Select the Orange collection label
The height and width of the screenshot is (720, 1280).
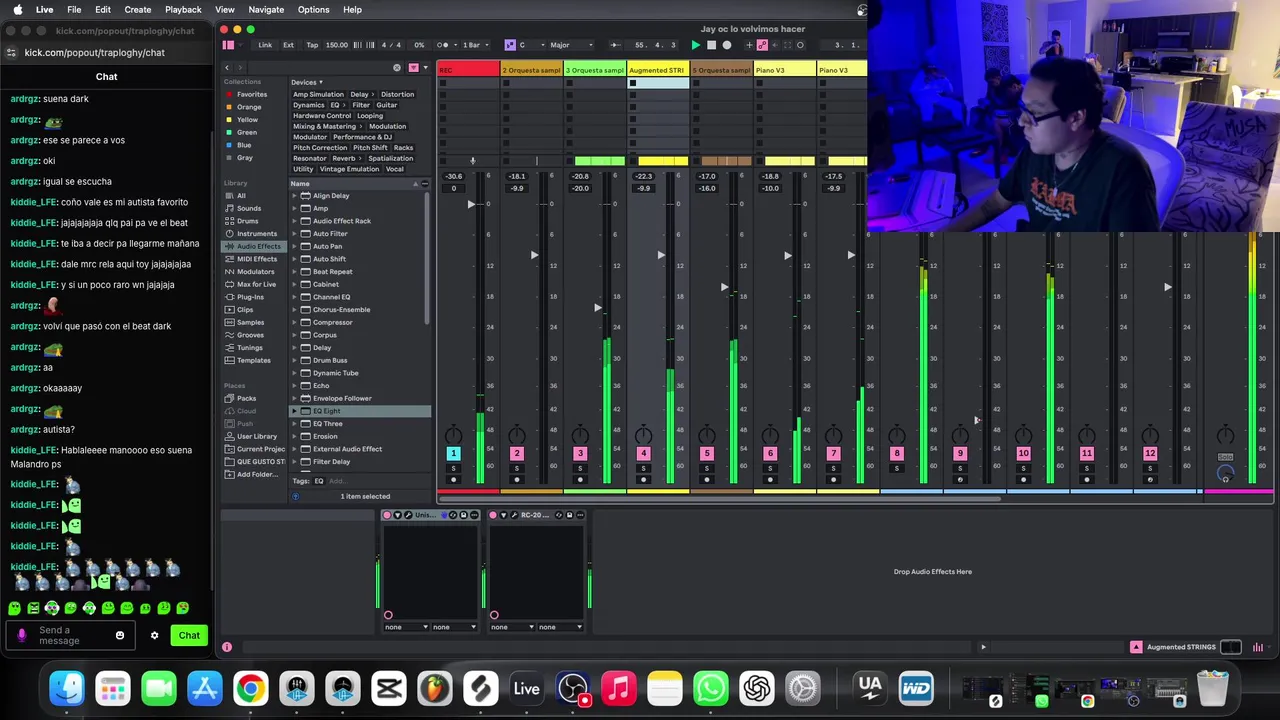(249, 107)
